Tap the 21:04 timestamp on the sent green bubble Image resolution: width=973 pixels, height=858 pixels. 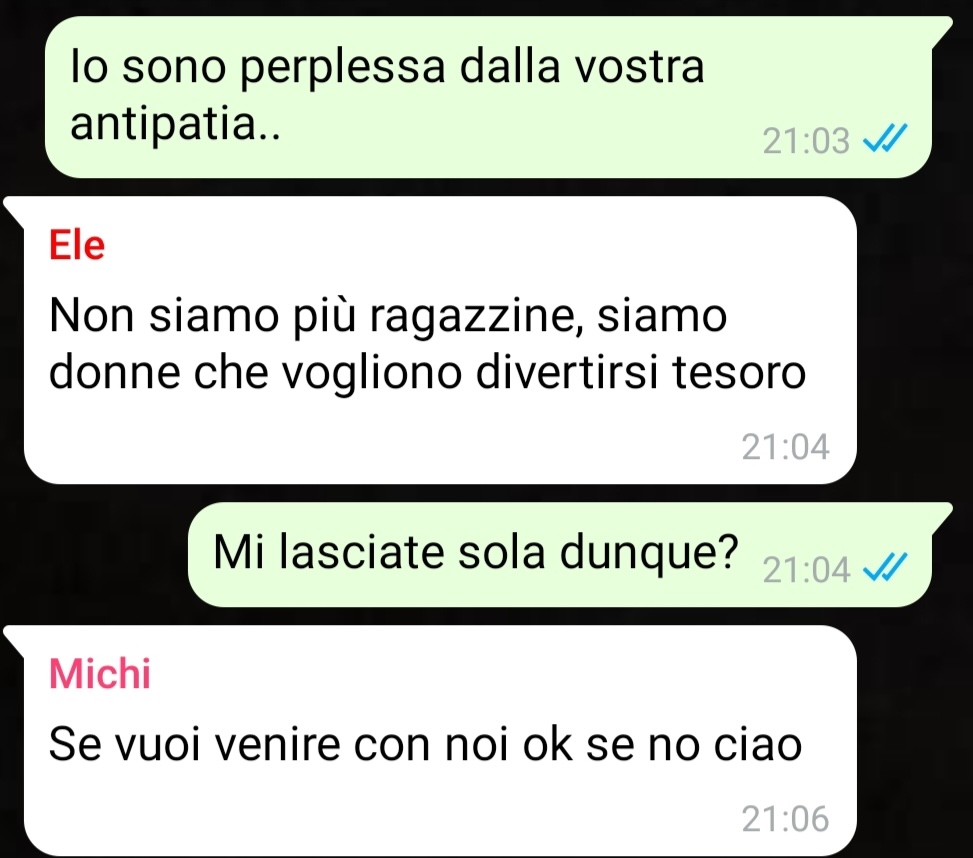[x=805, y=570]
